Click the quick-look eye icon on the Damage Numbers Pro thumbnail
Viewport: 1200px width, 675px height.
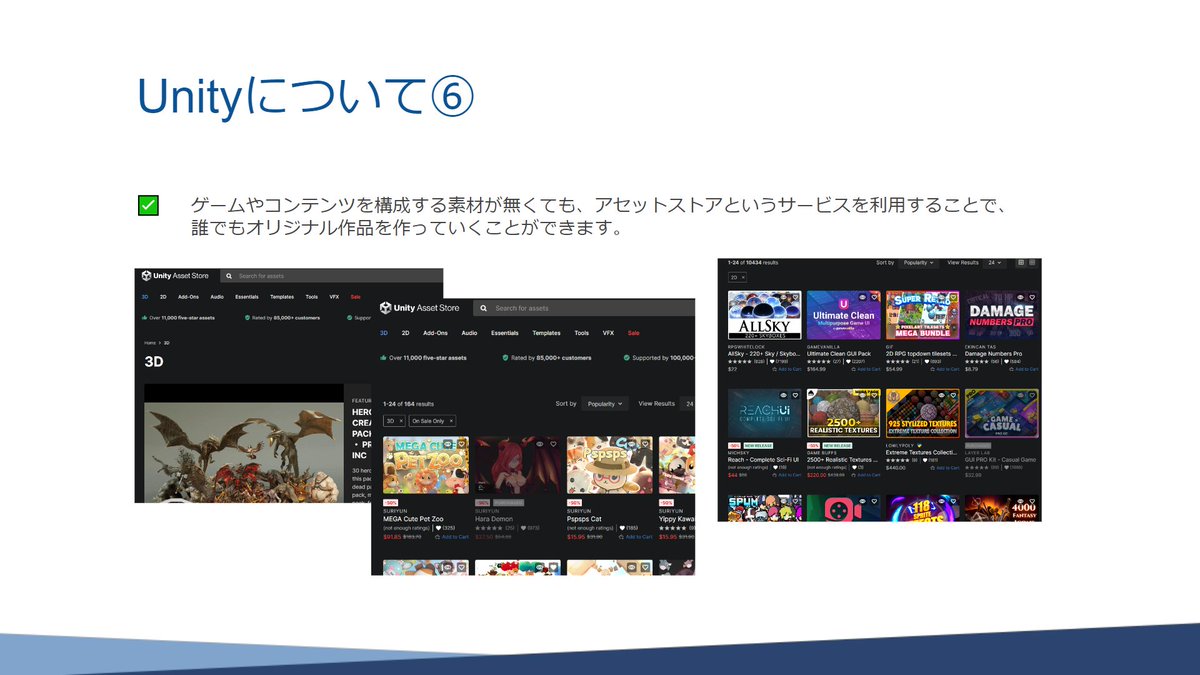point(1020,297)
